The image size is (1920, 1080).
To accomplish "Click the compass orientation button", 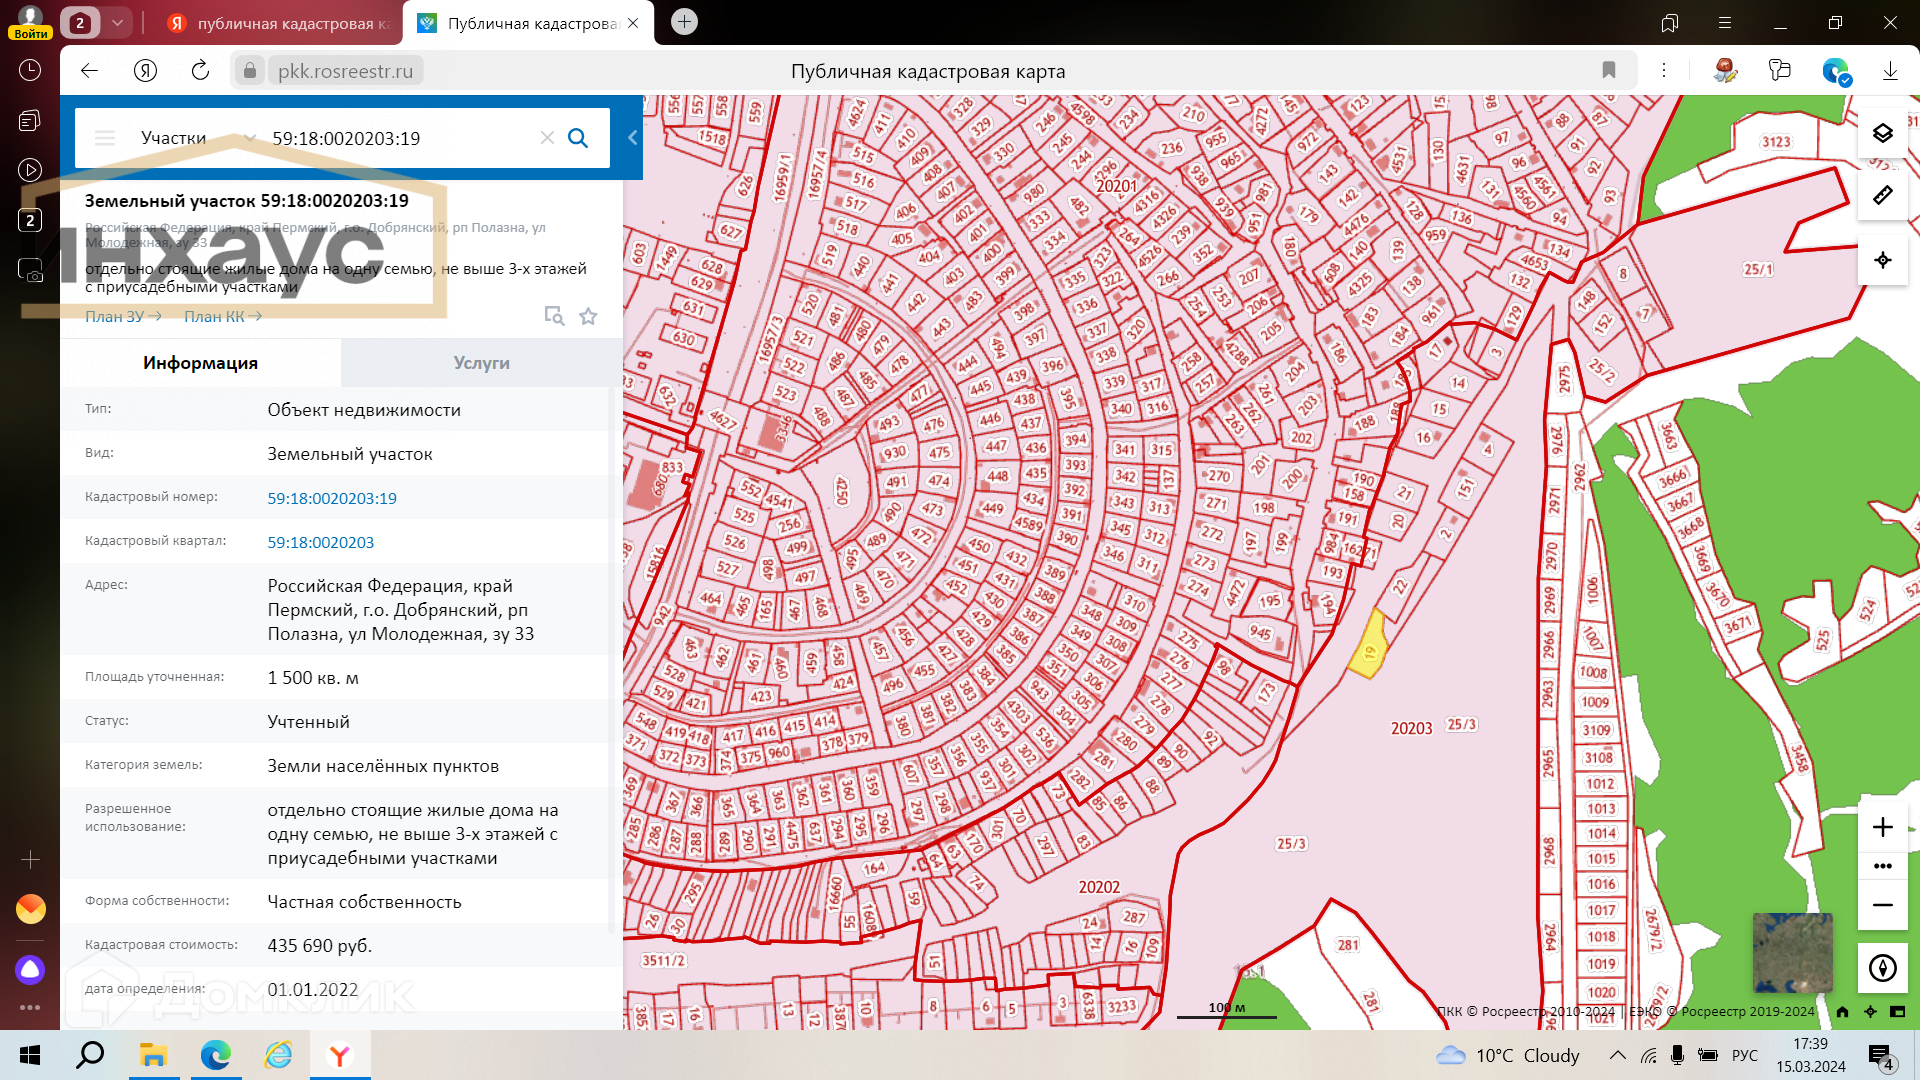I will coord(1882,968).
